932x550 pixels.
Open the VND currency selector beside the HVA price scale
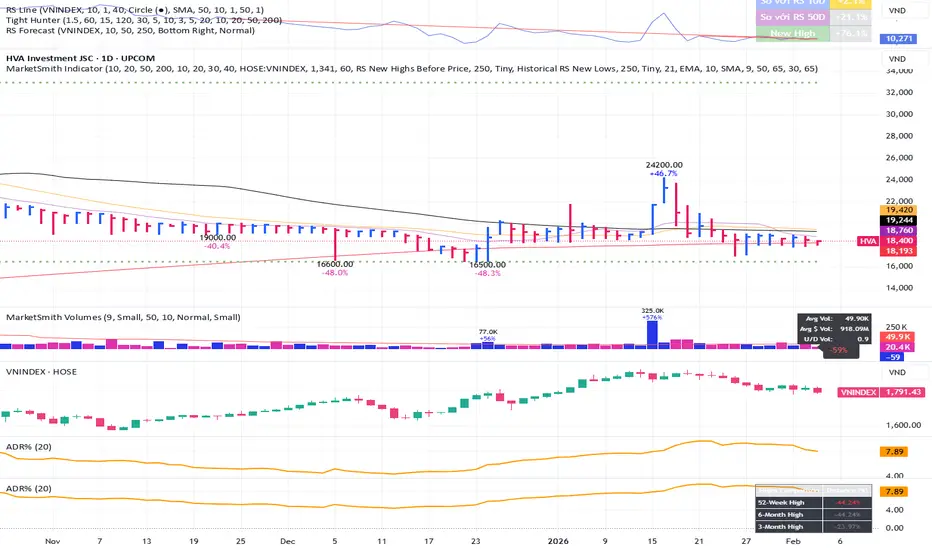(x=897, y=59)
